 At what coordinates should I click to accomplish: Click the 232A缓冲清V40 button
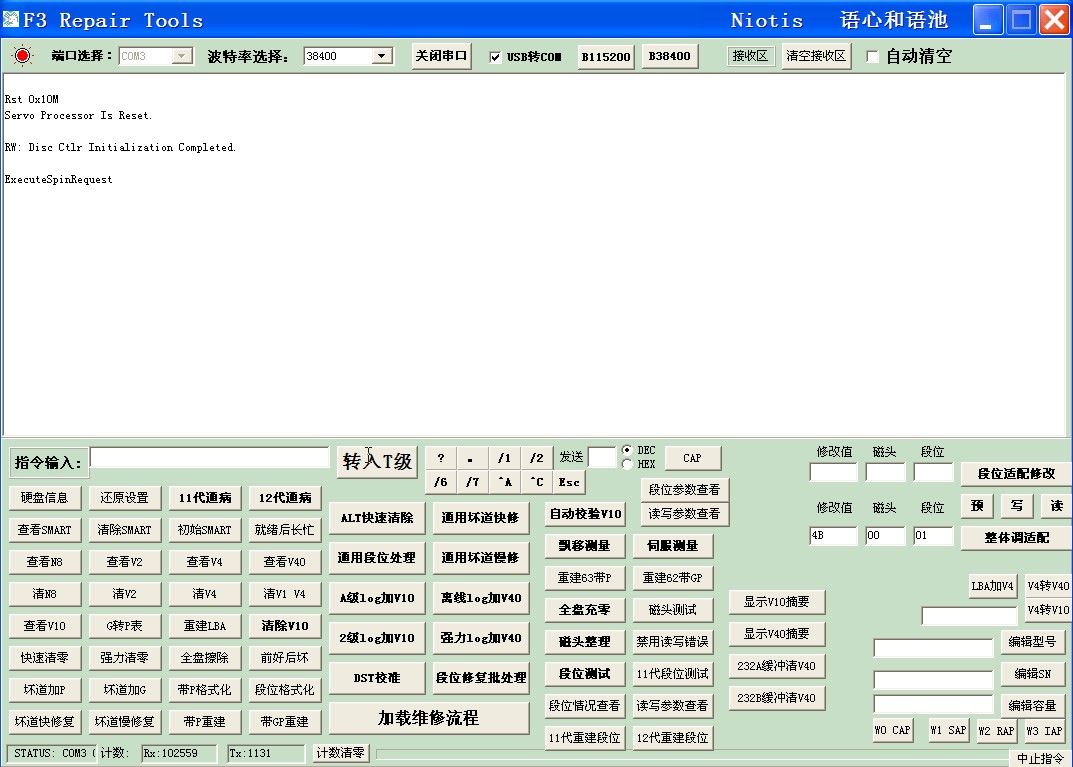[x=777, y=666]
